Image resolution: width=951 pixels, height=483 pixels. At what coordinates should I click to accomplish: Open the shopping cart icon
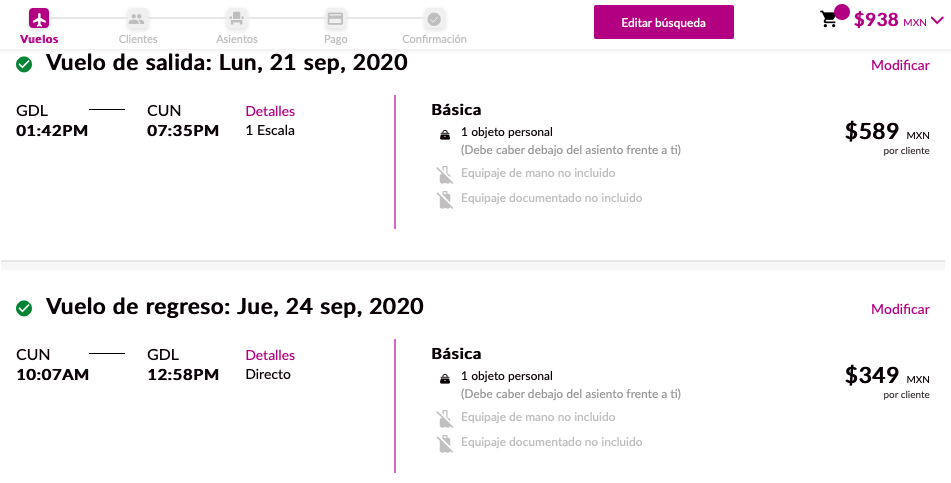[x=829, y=19]
